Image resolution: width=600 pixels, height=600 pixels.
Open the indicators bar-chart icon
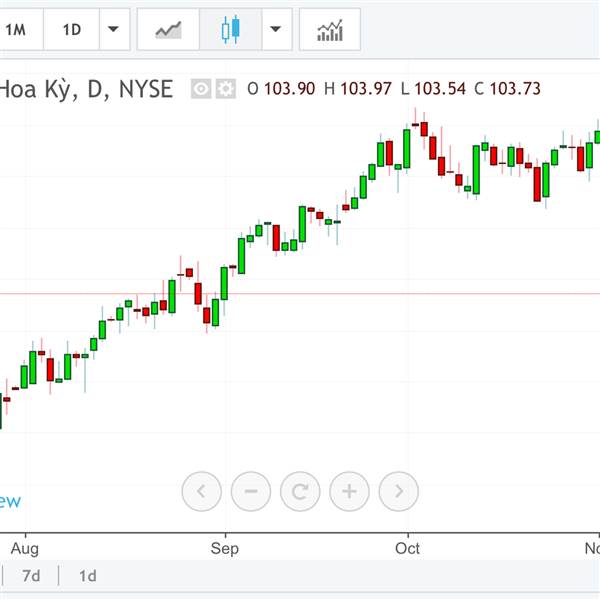(330, 30)
